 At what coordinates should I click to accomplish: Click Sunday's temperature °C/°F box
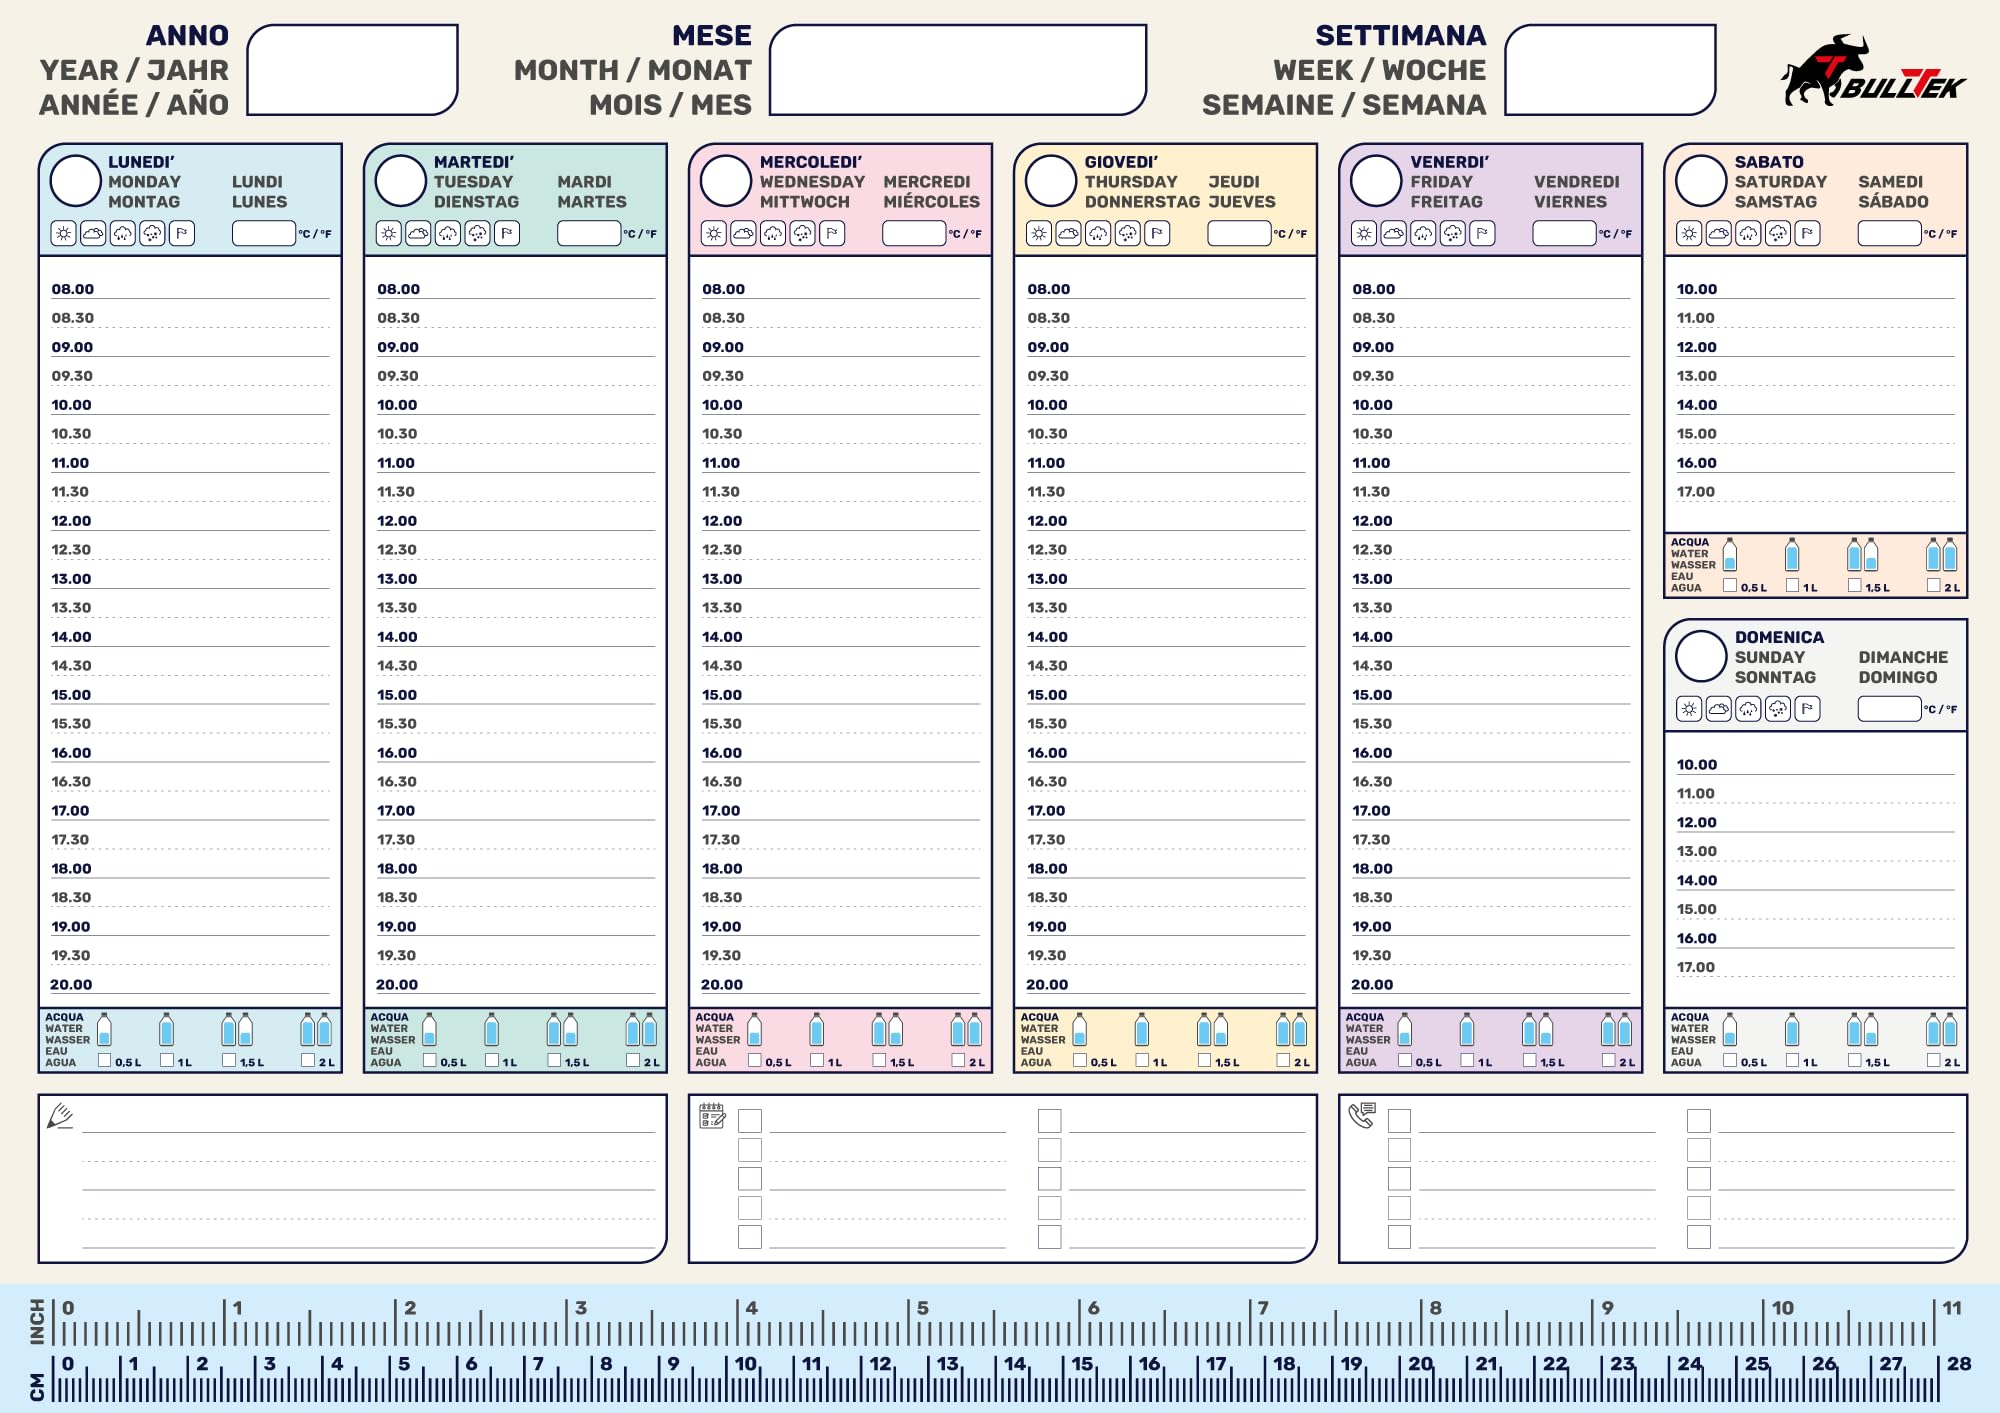(x=1890, y=709)
